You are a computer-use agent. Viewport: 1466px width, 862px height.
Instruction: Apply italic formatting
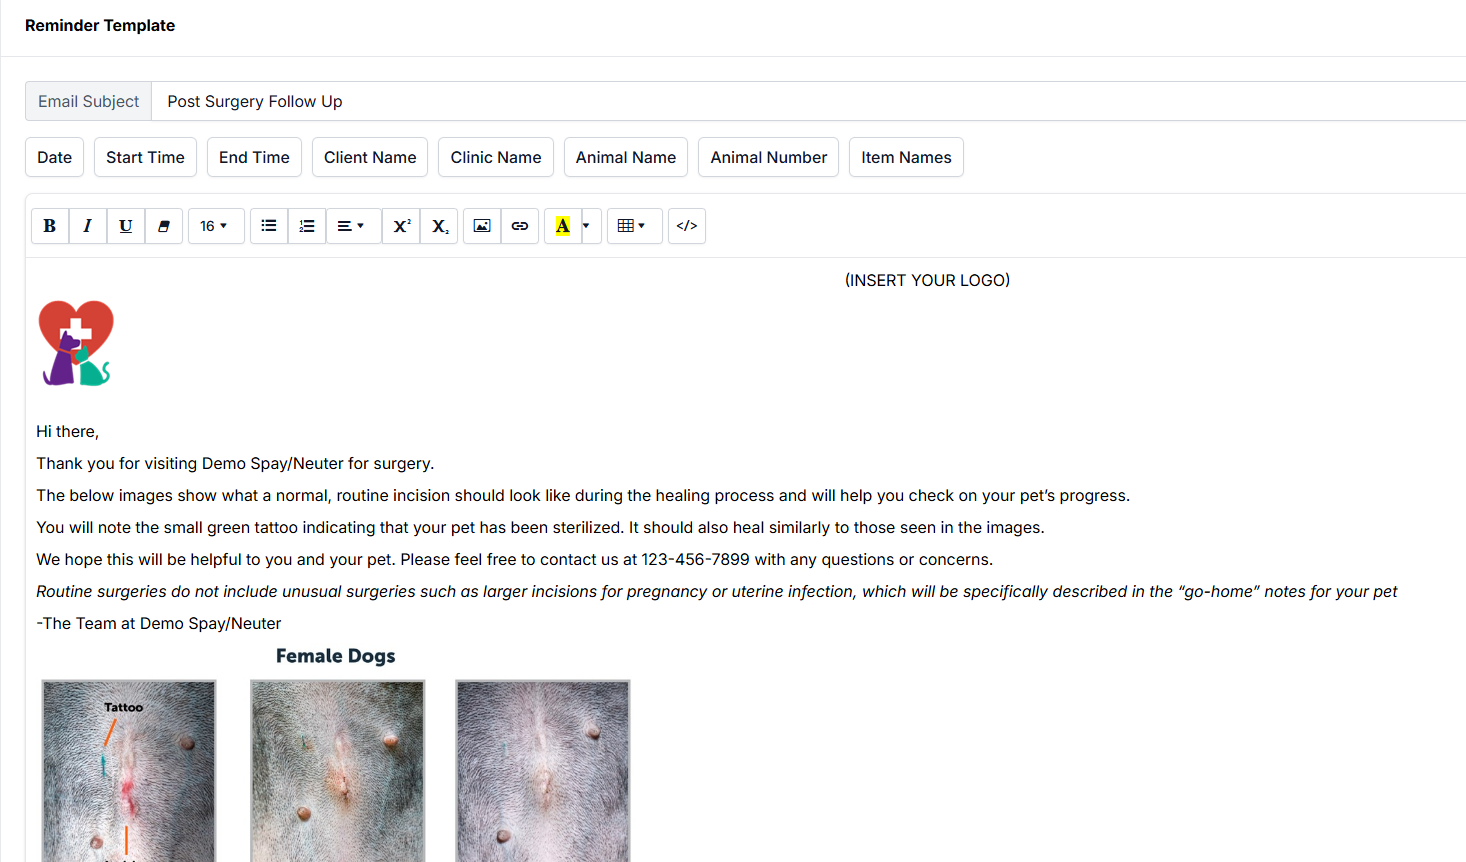pos(88,226)
